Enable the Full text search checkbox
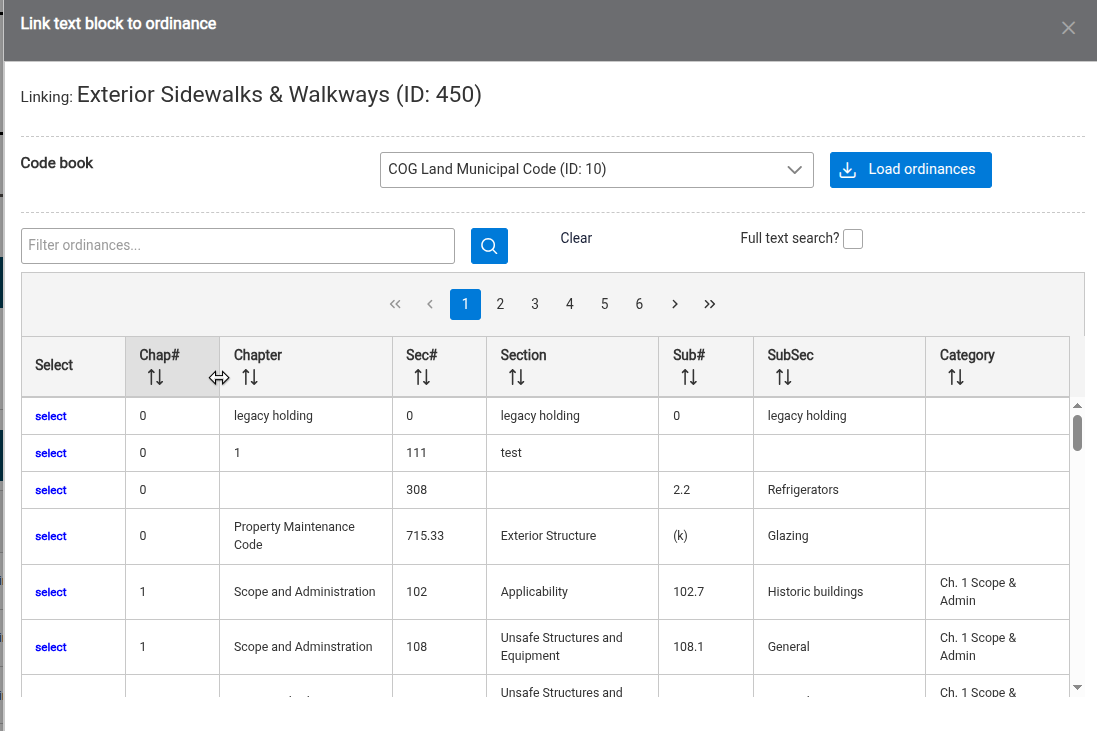1097x731 pixels. pos(853,239)
